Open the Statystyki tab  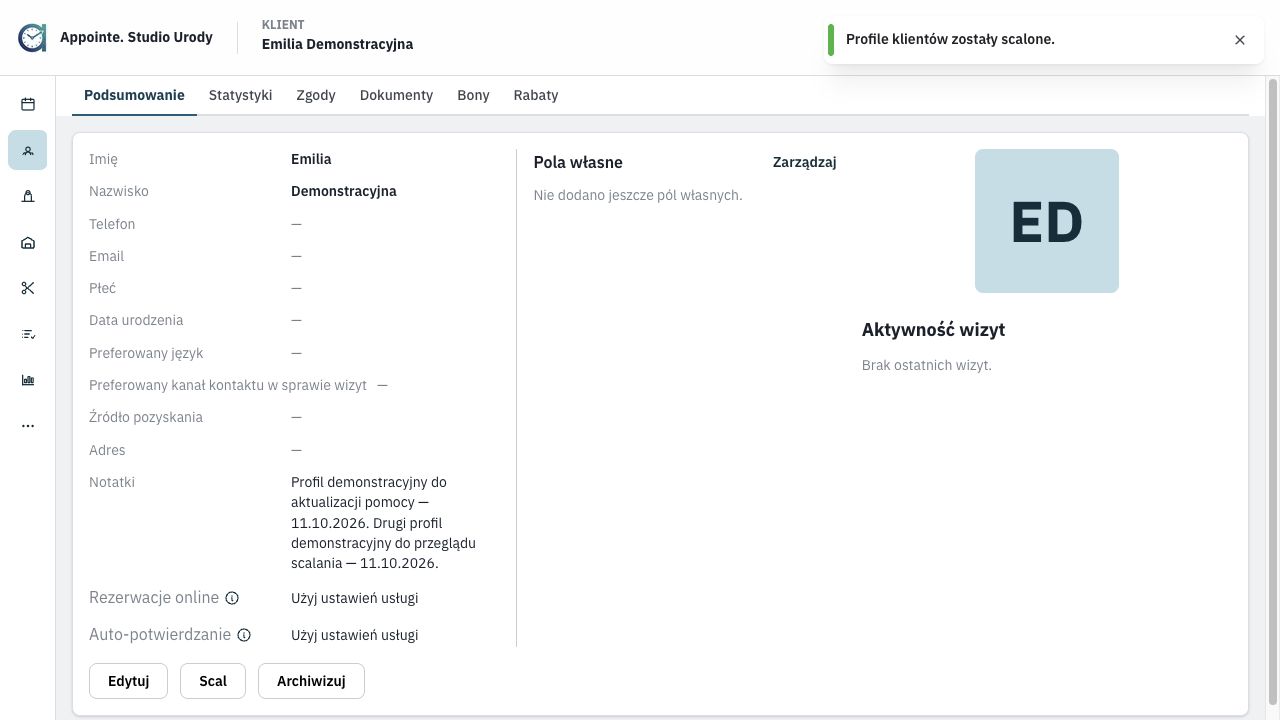point(241,95)
